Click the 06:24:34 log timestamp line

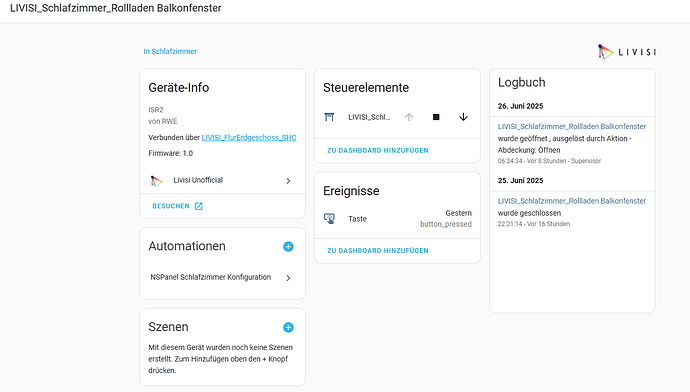click(549, 161)
